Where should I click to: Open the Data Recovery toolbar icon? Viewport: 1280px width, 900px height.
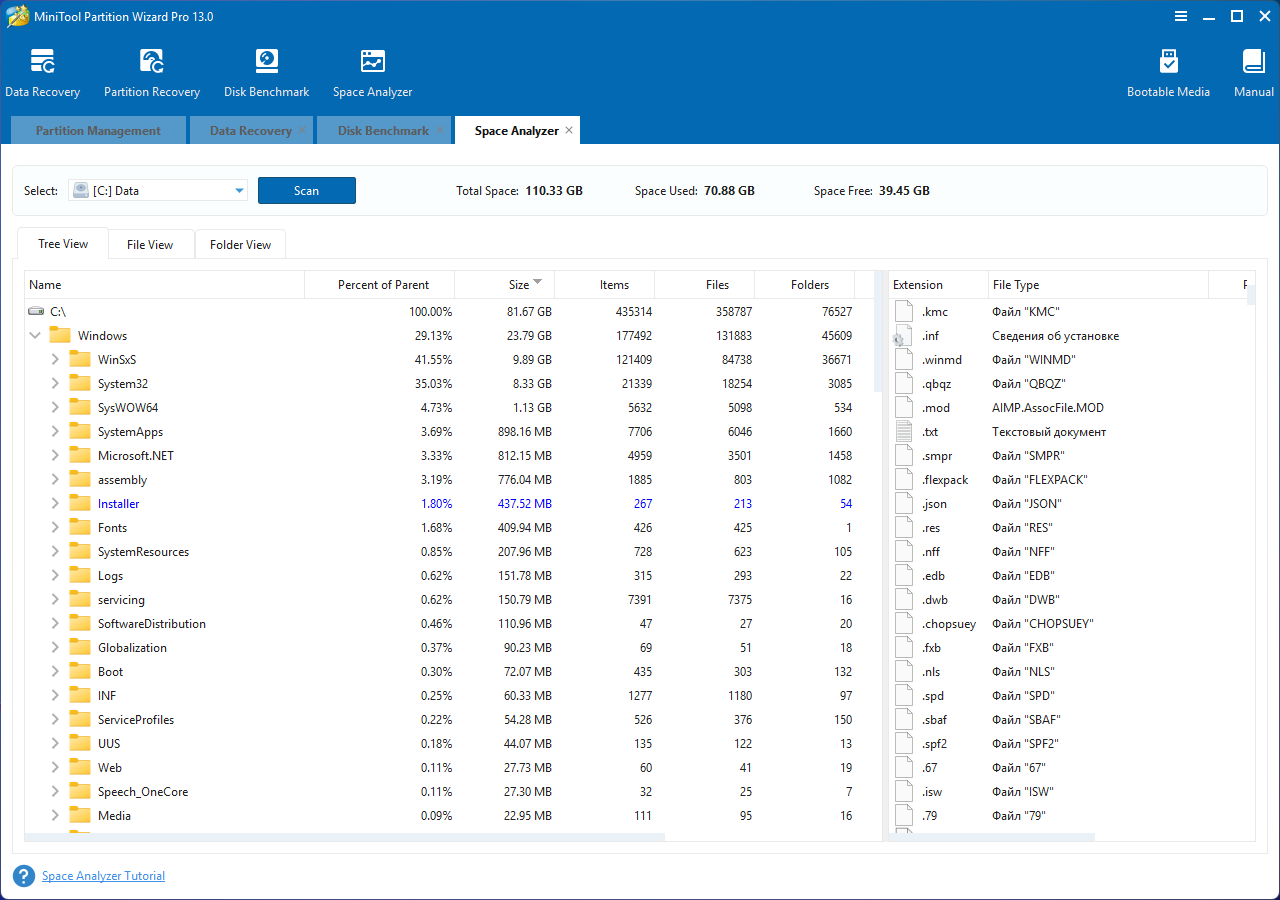[42, 62]
